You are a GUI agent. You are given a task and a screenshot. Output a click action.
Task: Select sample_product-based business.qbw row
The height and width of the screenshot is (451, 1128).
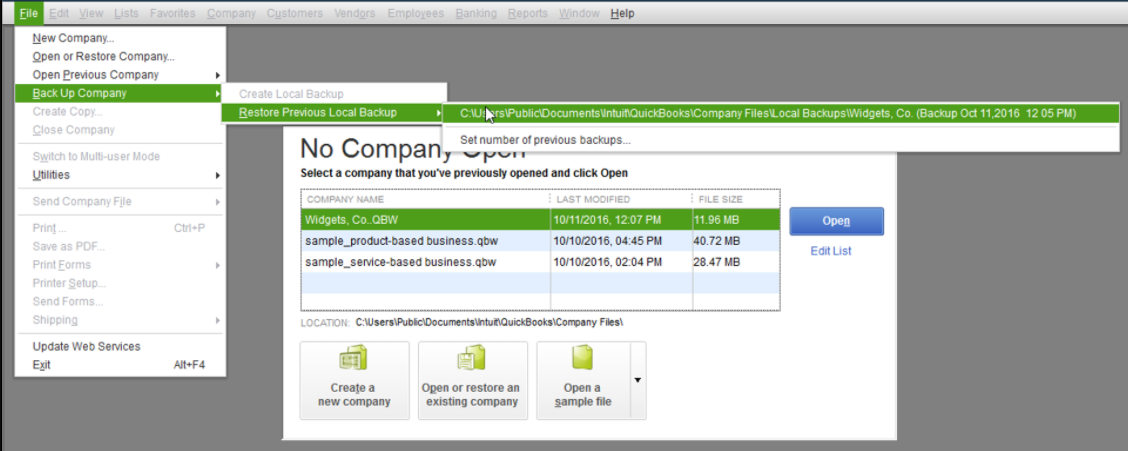tap(540, 241)
